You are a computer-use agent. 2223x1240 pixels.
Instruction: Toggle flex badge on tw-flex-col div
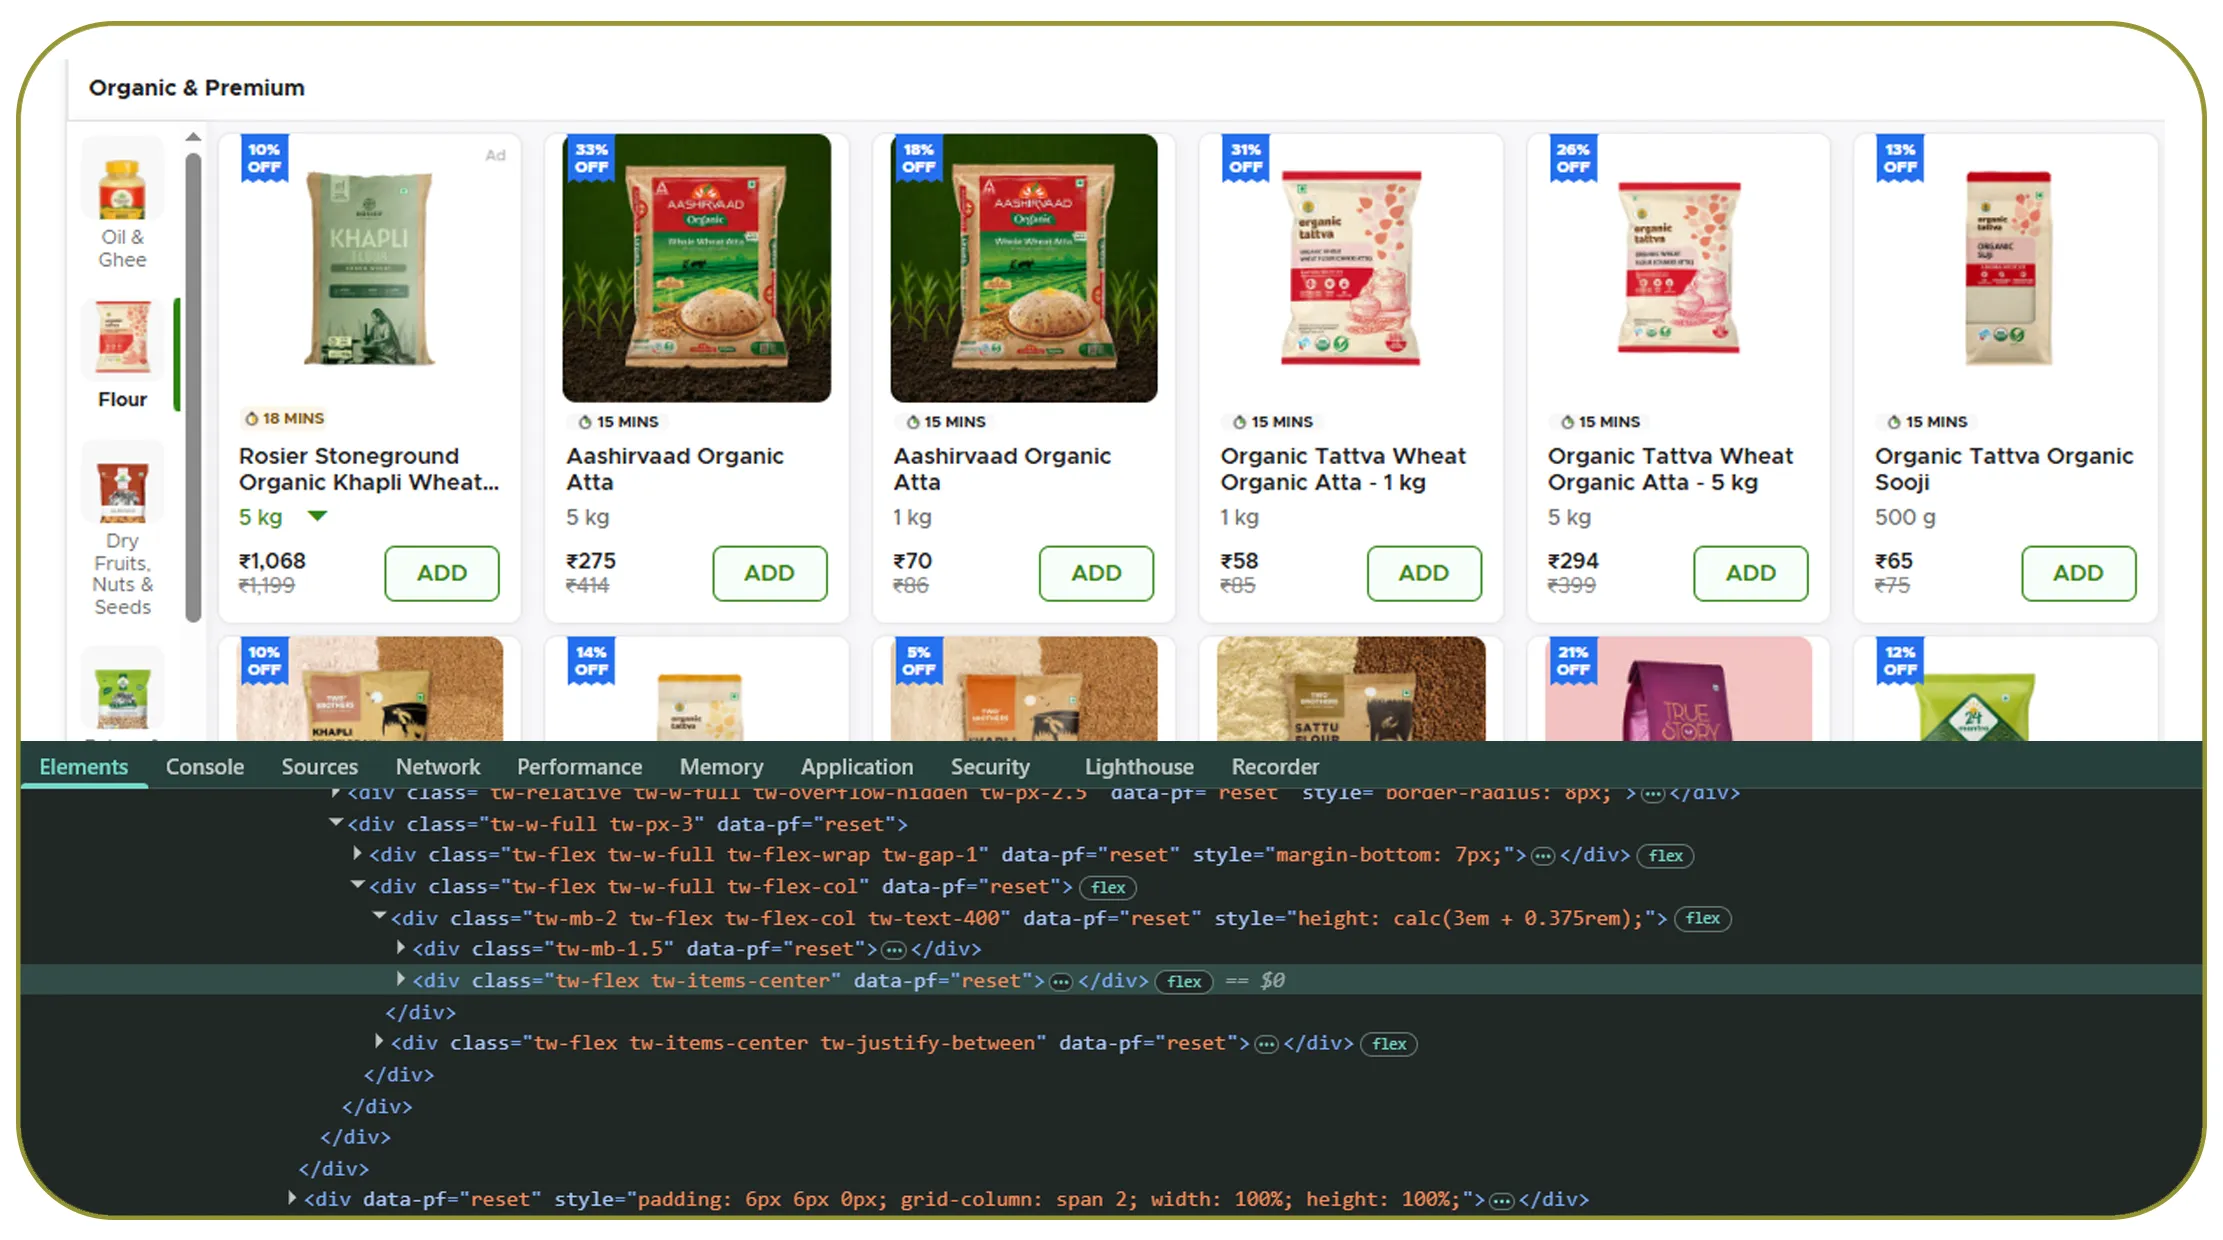(1108, 888)
